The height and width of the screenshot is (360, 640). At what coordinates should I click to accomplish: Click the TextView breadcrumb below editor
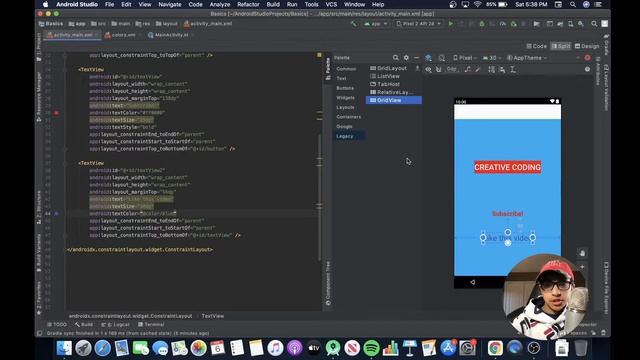tap(213, 316)
